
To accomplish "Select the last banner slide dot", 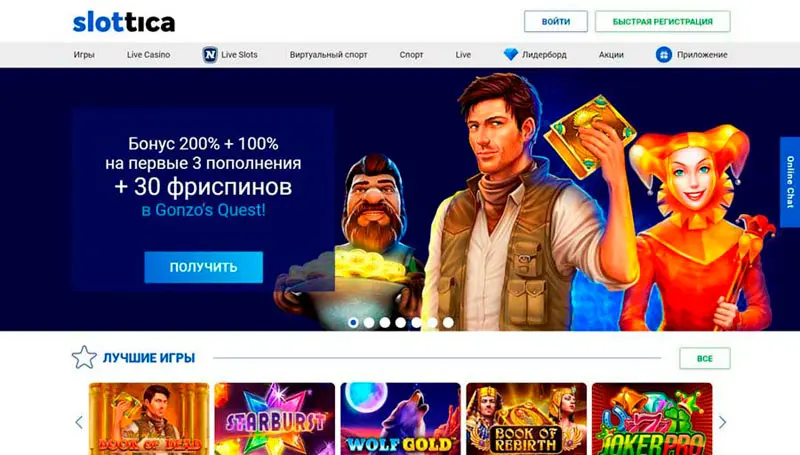I will tap(448, 322).
